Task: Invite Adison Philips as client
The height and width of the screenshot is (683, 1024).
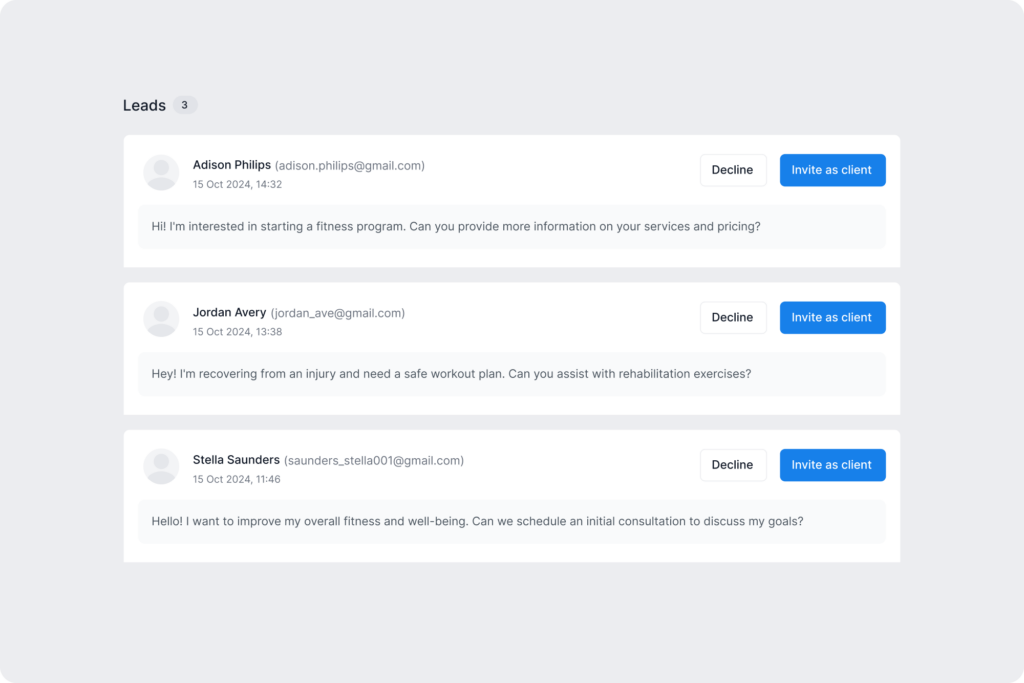Action: point(832,170)
